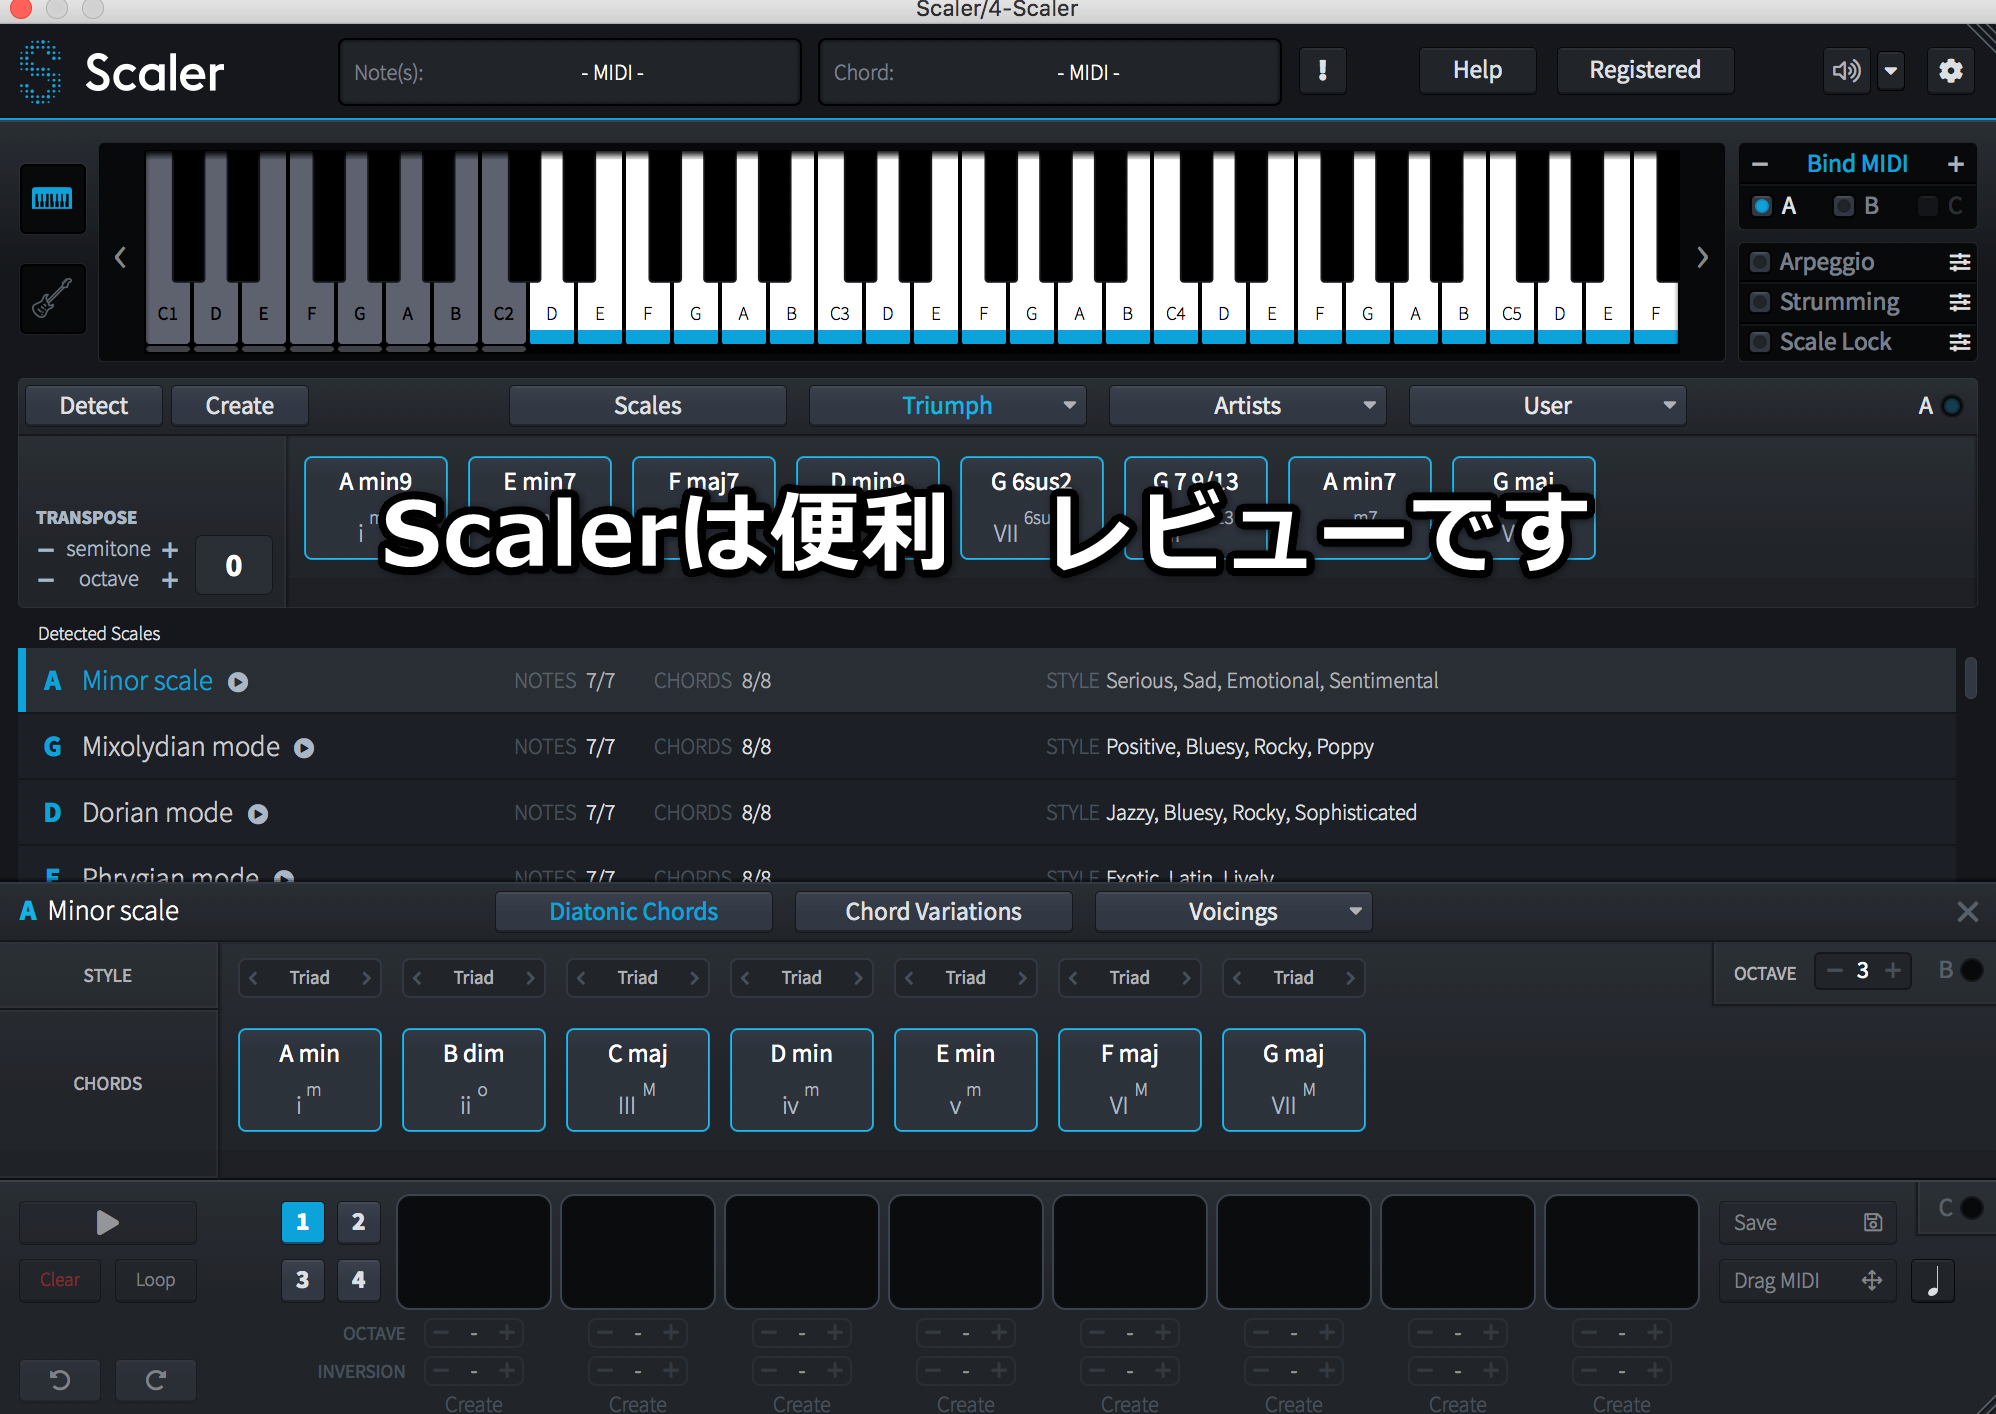Image resolution: width=1996 pixels, height=1414 pixels.
Task: Increase octave with plus stepper
Action: point(1892,971)
